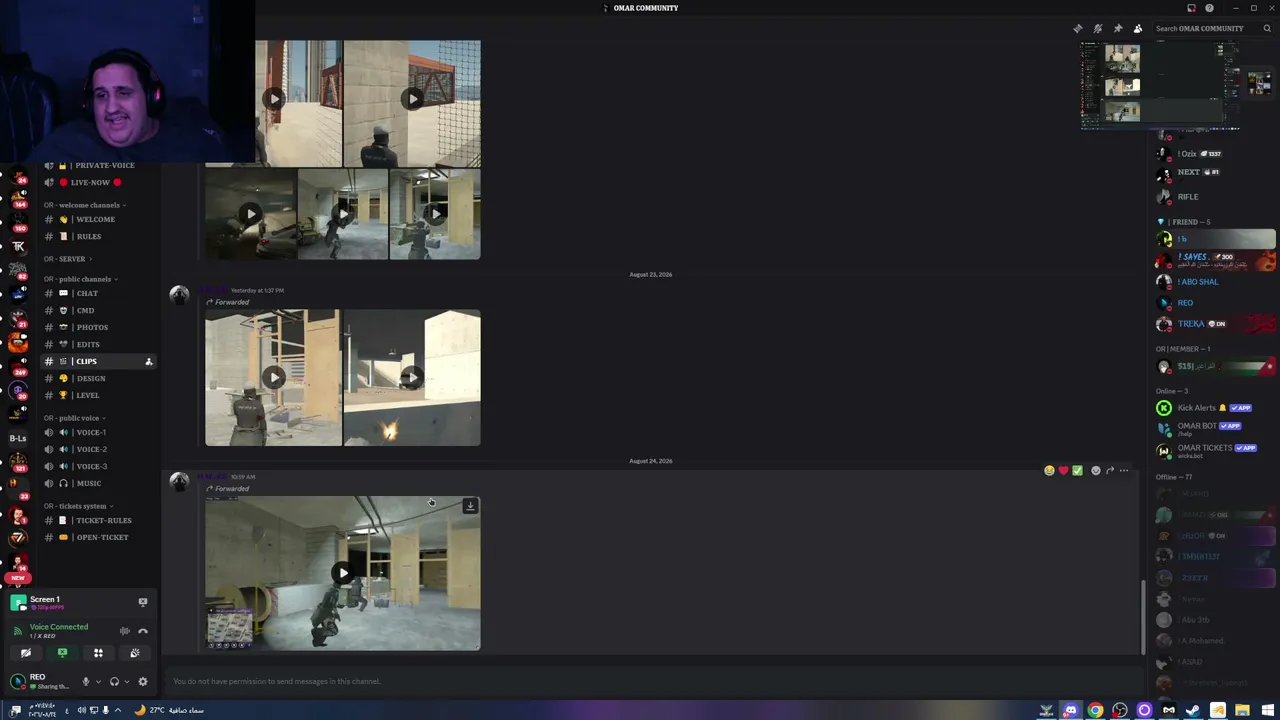Deafen with the headphones button
This screenshot has width=1280, height=720.
pos(114,682)
